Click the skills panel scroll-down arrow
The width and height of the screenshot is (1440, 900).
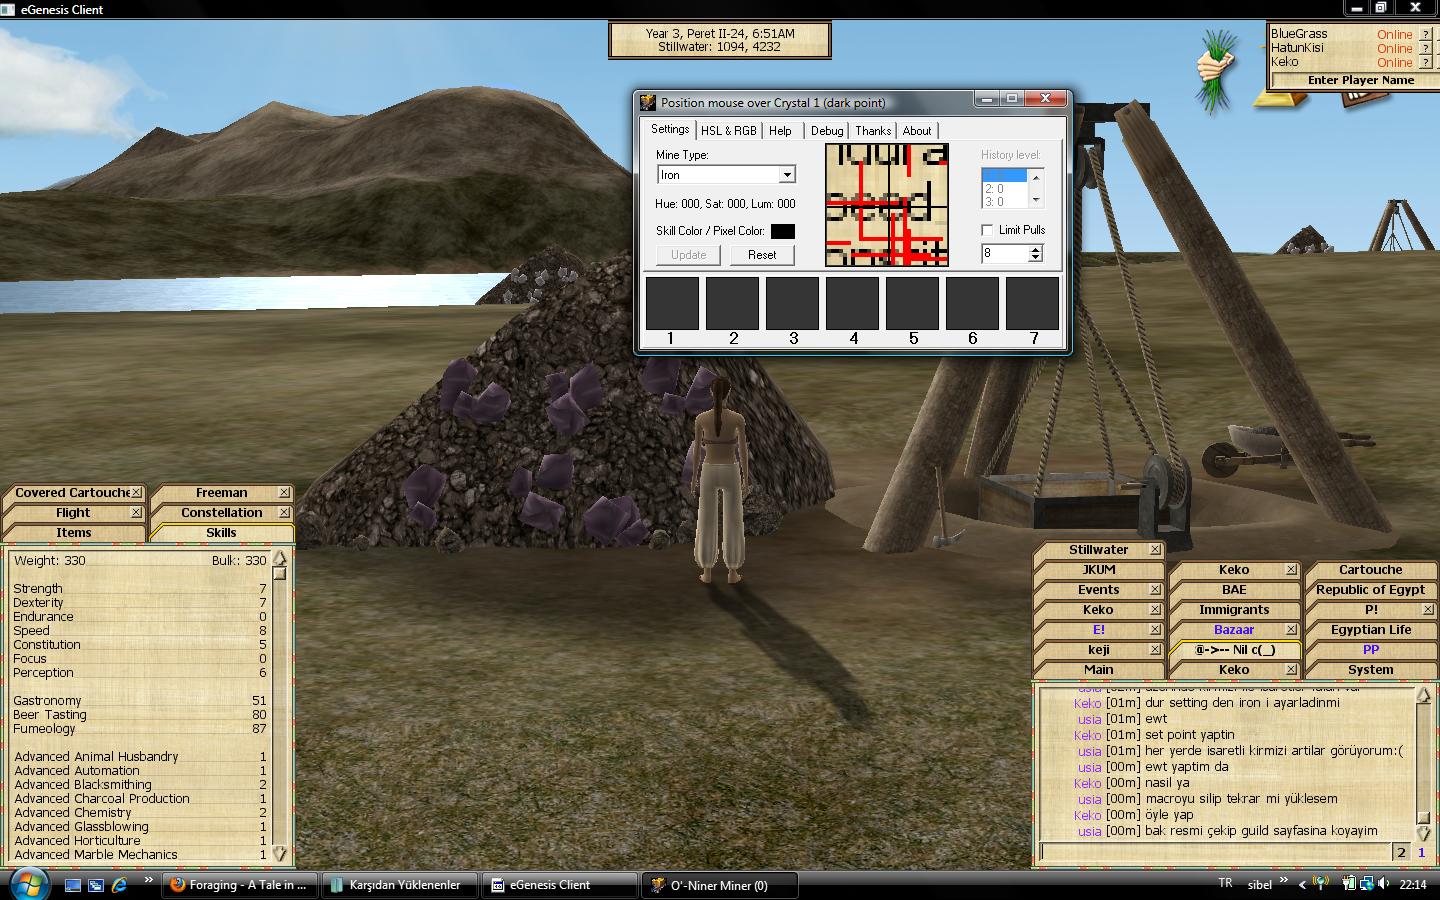(280, 854)
